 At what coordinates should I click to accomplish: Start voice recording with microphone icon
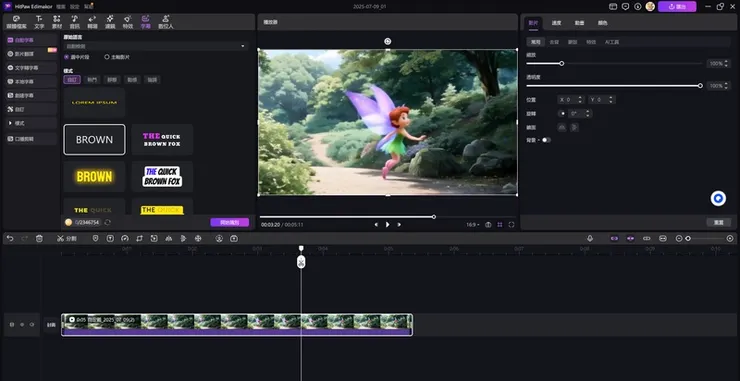tap(590, 238)
